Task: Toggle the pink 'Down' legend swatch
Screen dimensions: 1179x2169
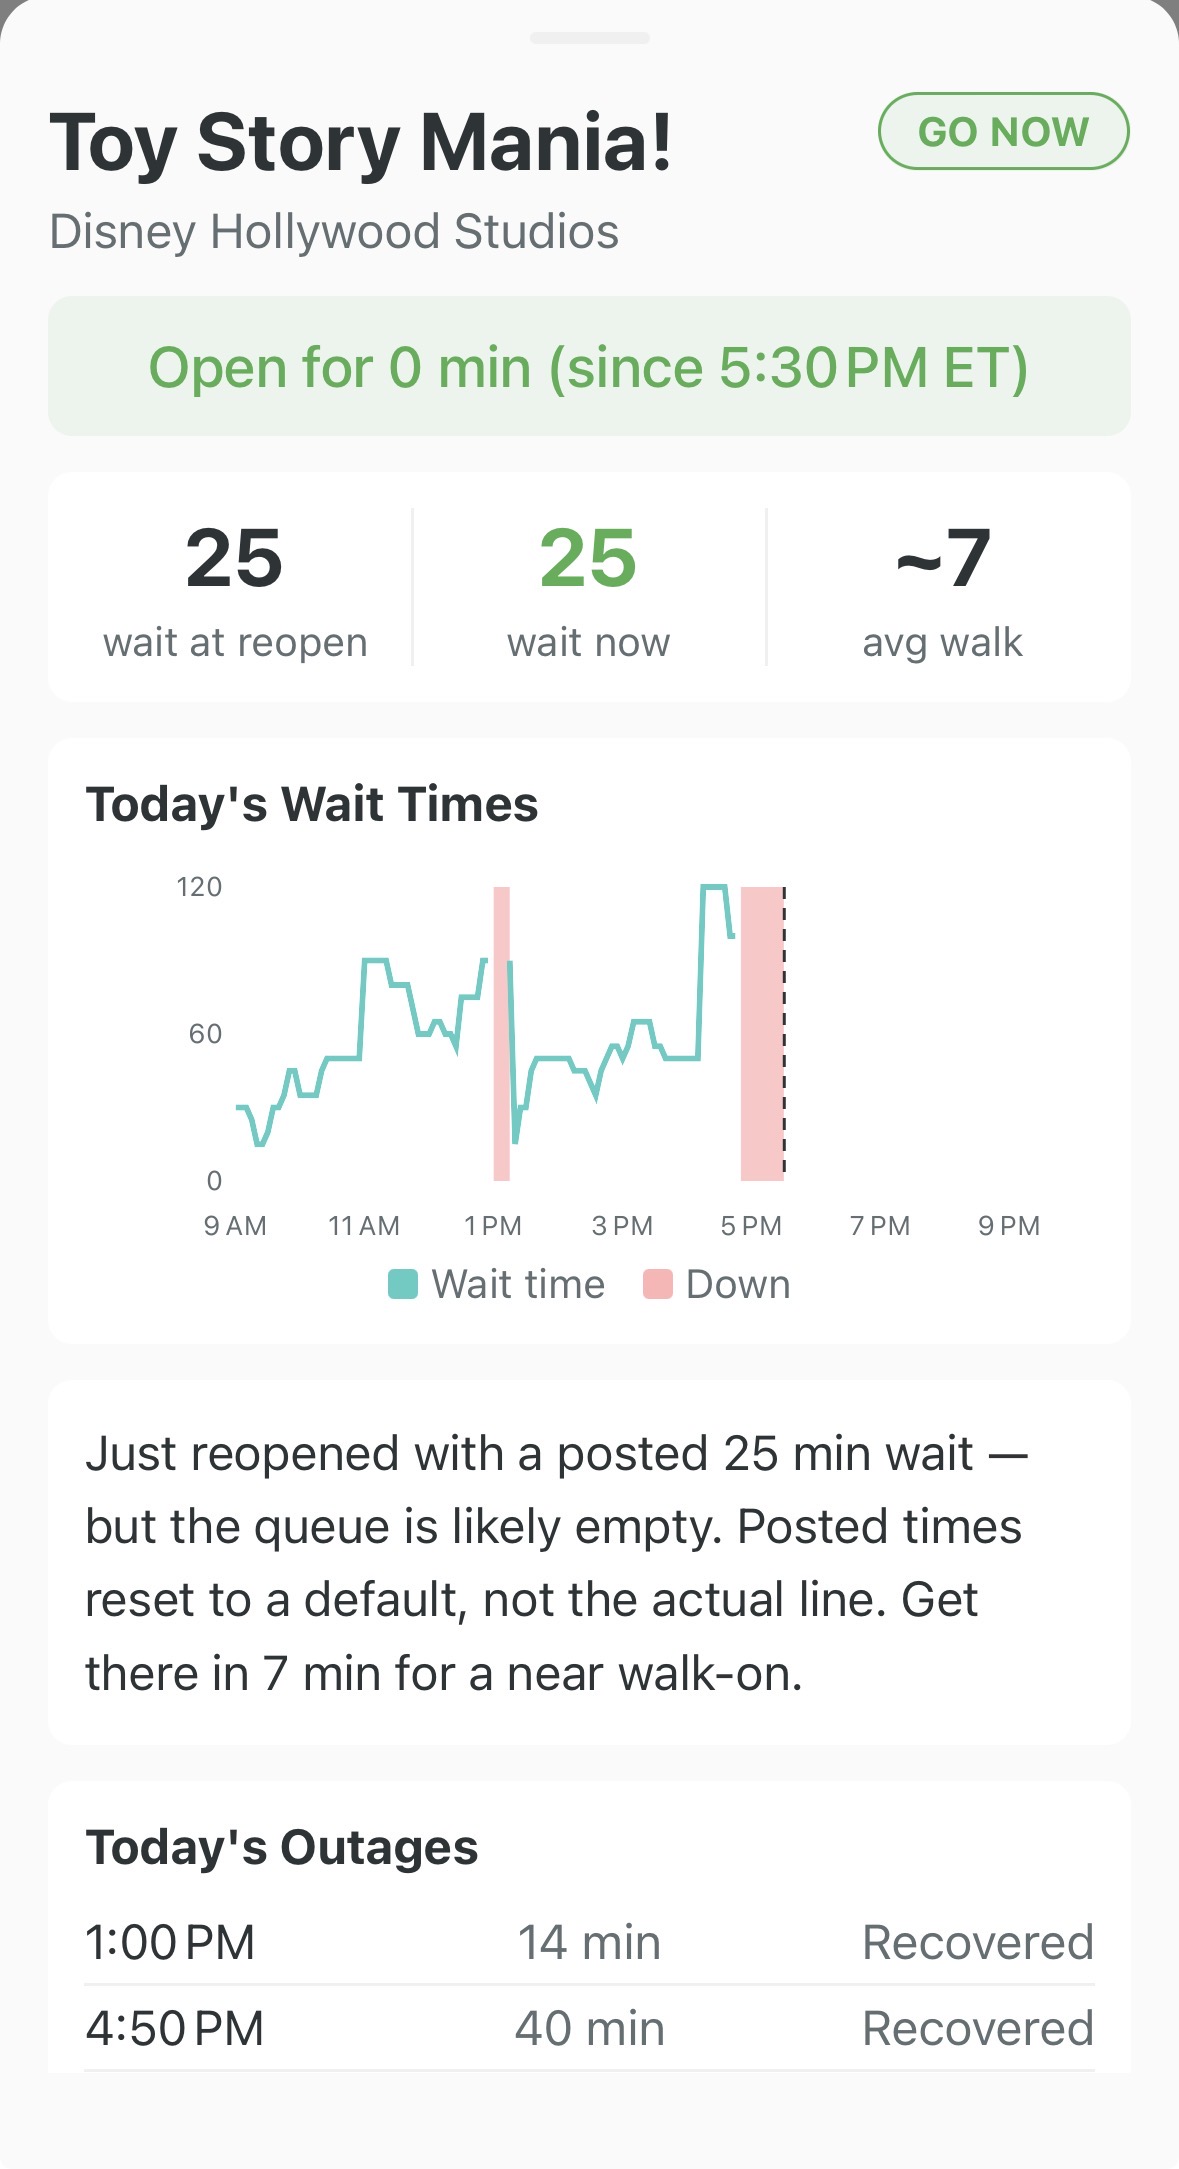Action: pyautogui.click(x=659, y=1283)
